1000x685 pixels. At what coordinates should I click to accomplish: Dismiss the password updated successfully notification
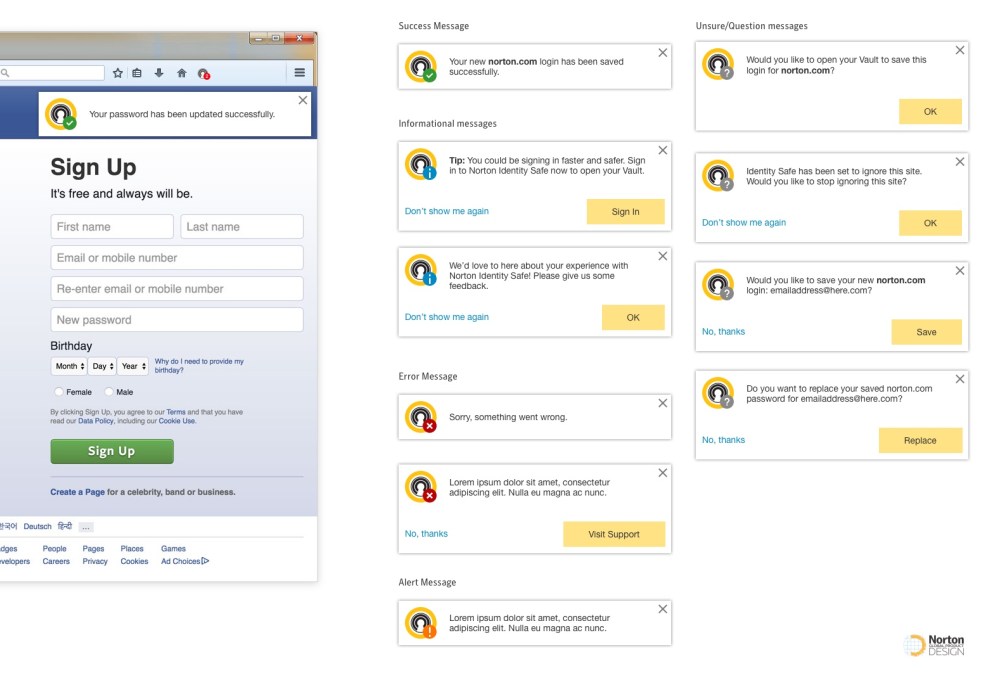pyautogui.click(x=303, y=100)
